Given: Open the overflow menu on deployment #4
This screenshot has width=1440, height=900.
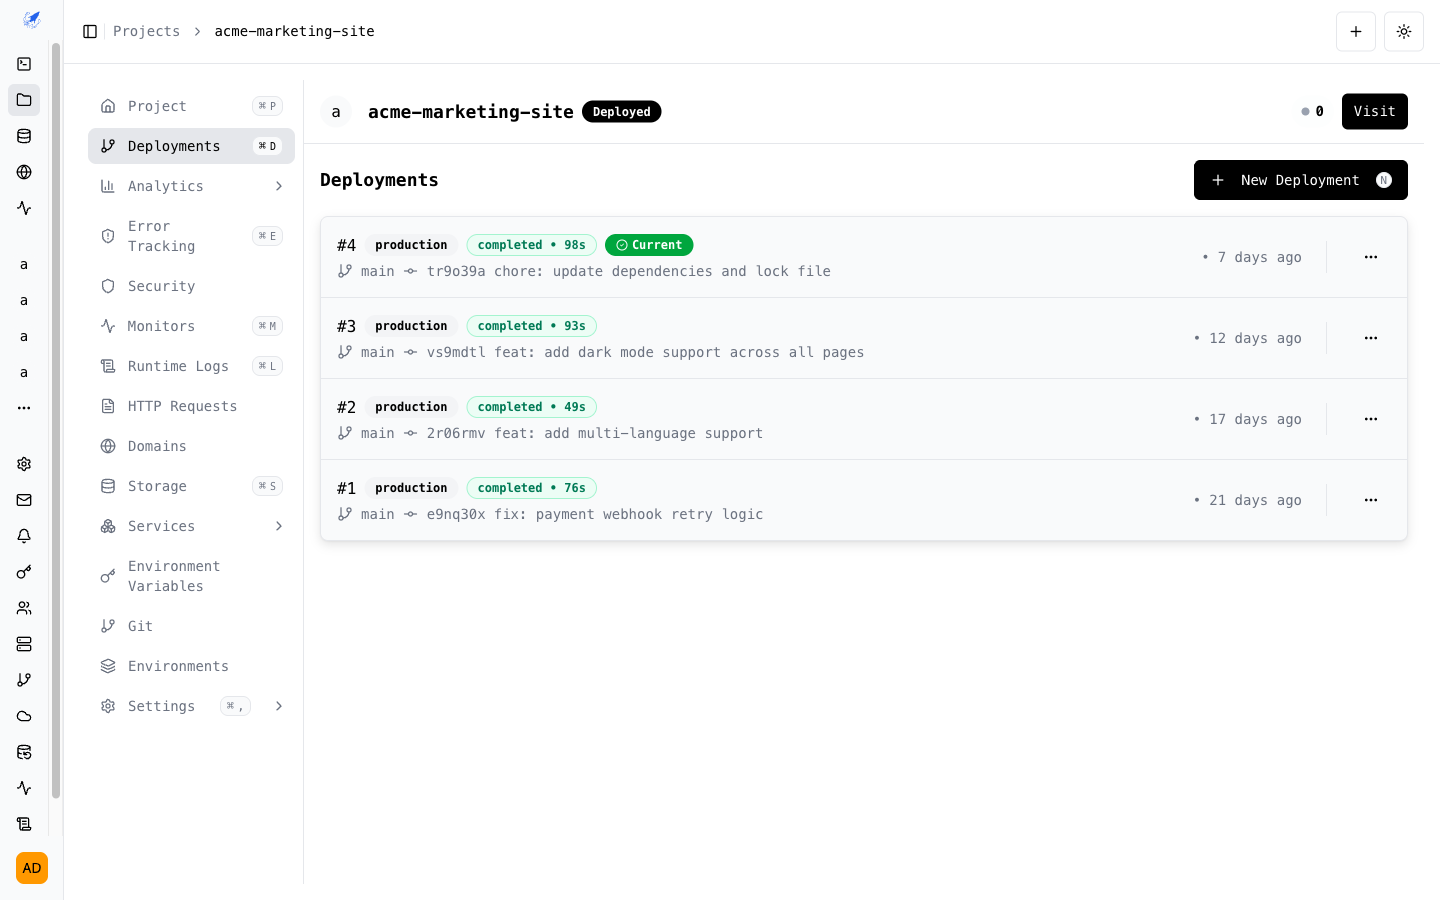Looking at the screenshot, I should [x=1370, y=257].
